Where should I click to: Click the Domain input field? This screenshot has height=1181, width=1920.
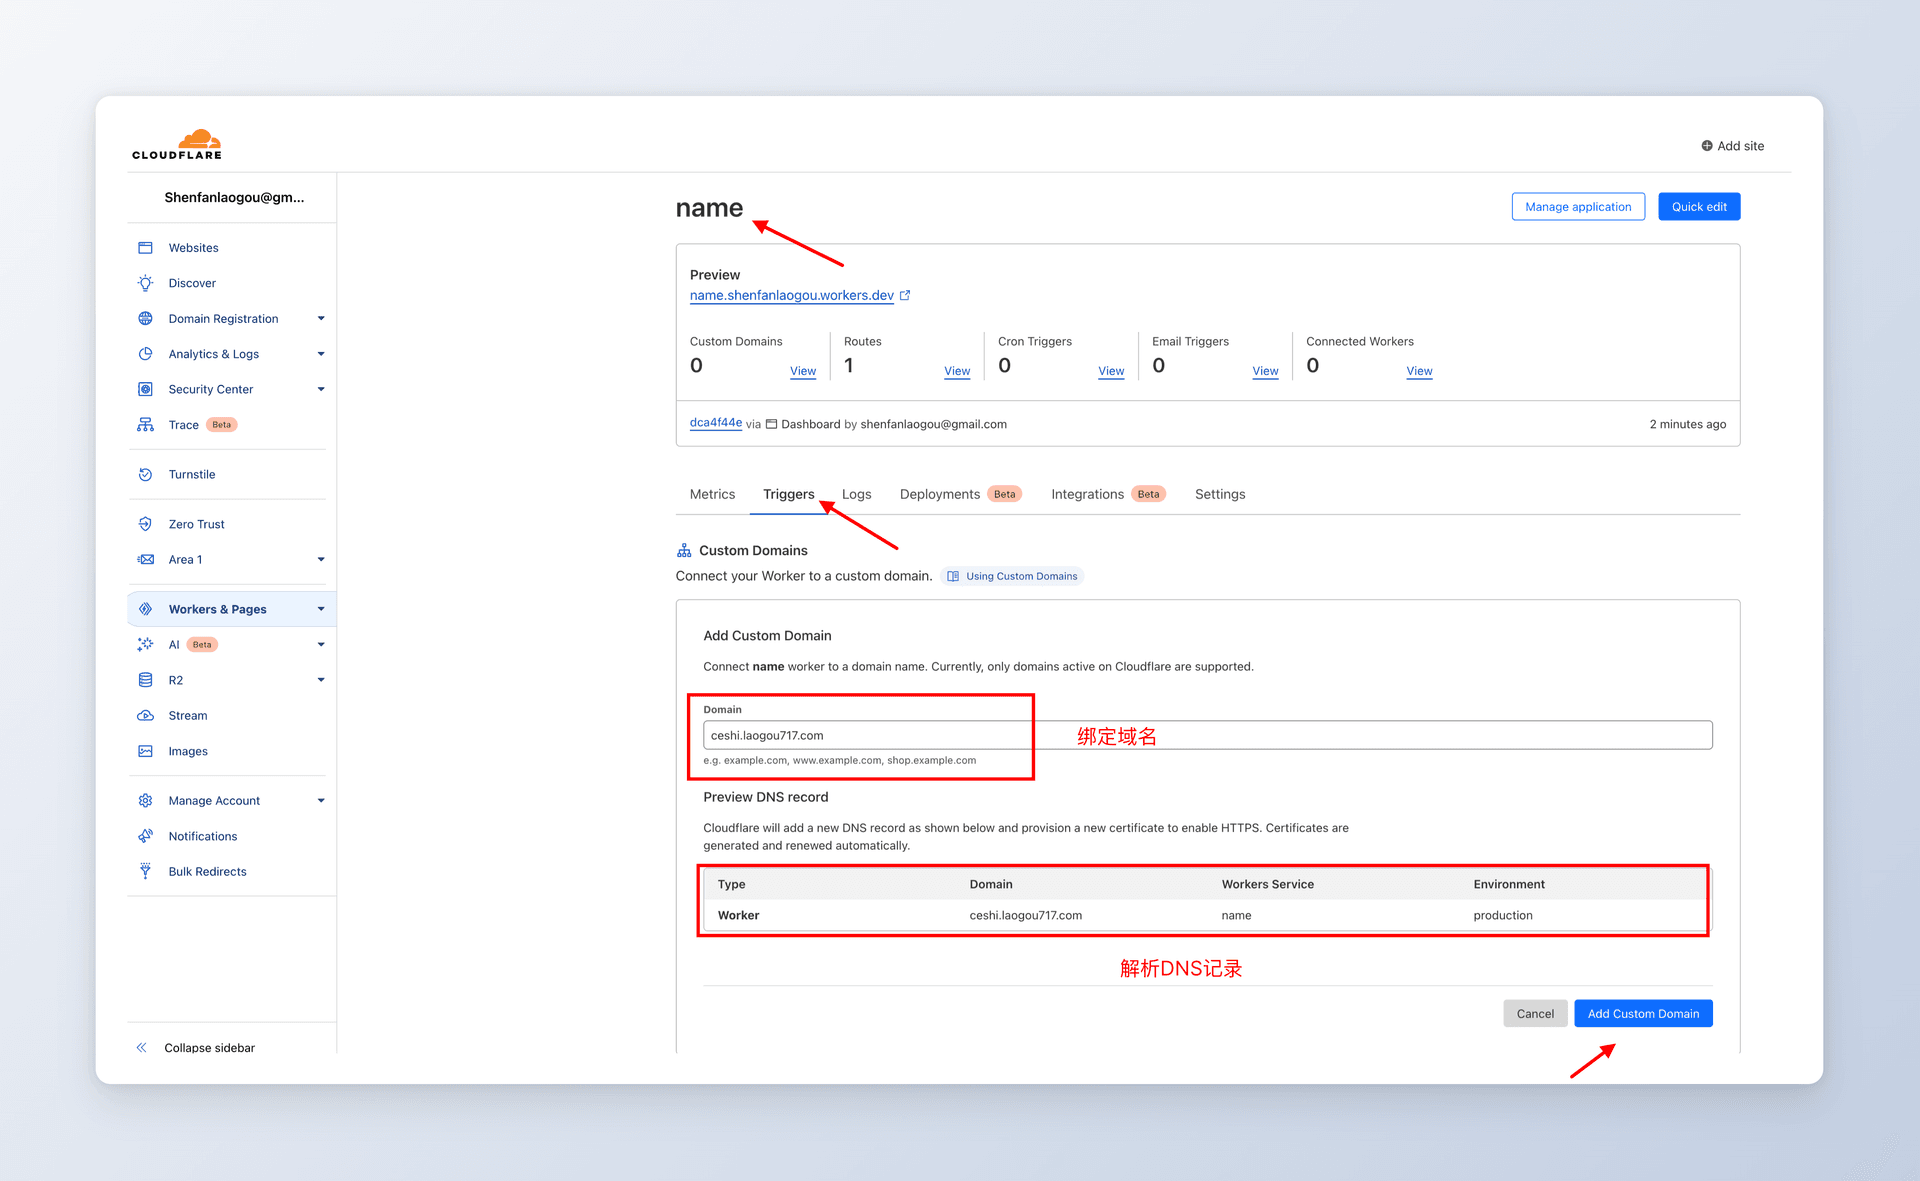click(x=1207, y=735)
